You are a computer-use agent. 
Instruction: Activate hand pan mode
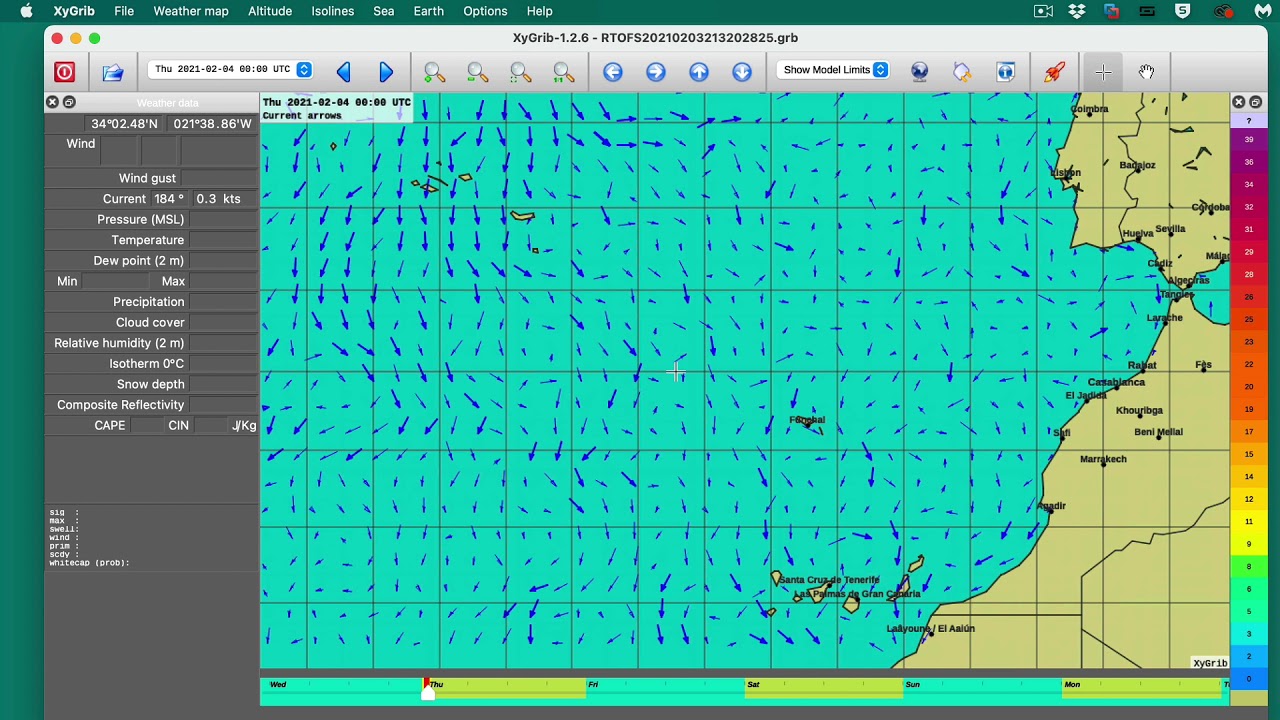pyautogui.click(x=1146, y=72)
